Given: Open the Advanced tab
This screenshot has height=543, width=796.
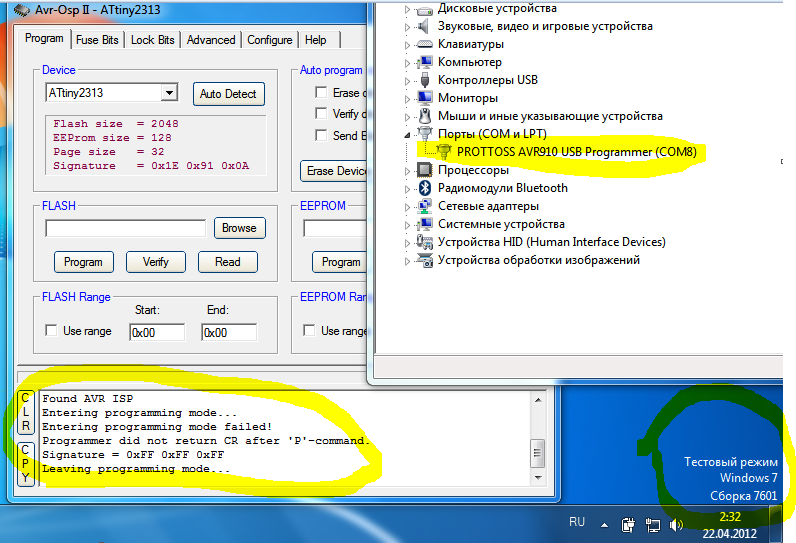Looking at the screenshot, I should tap(211, 40).
